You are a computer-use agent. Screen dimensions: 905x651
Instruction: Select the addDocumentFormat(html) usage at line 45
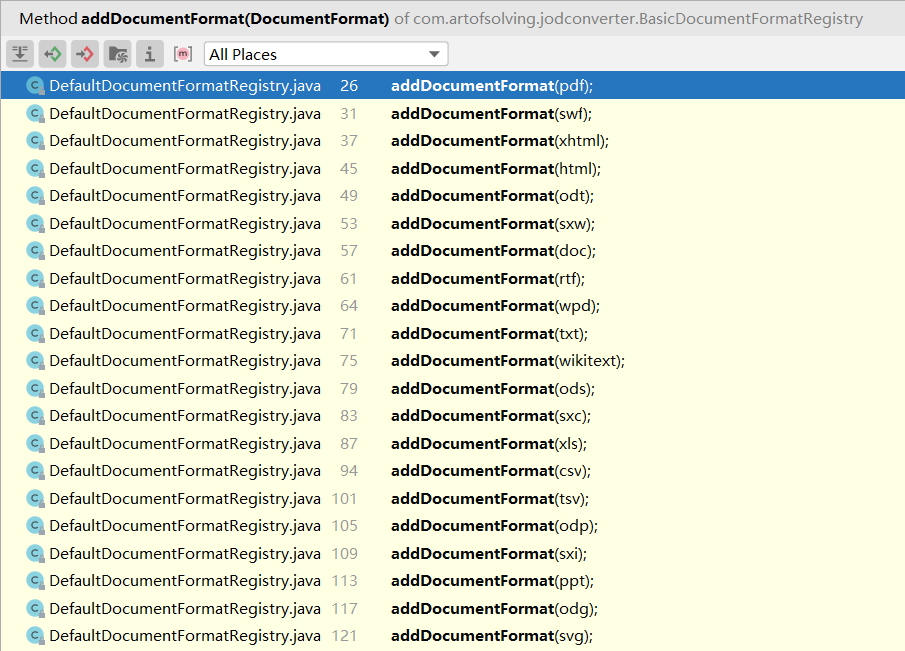pos(495,168)
